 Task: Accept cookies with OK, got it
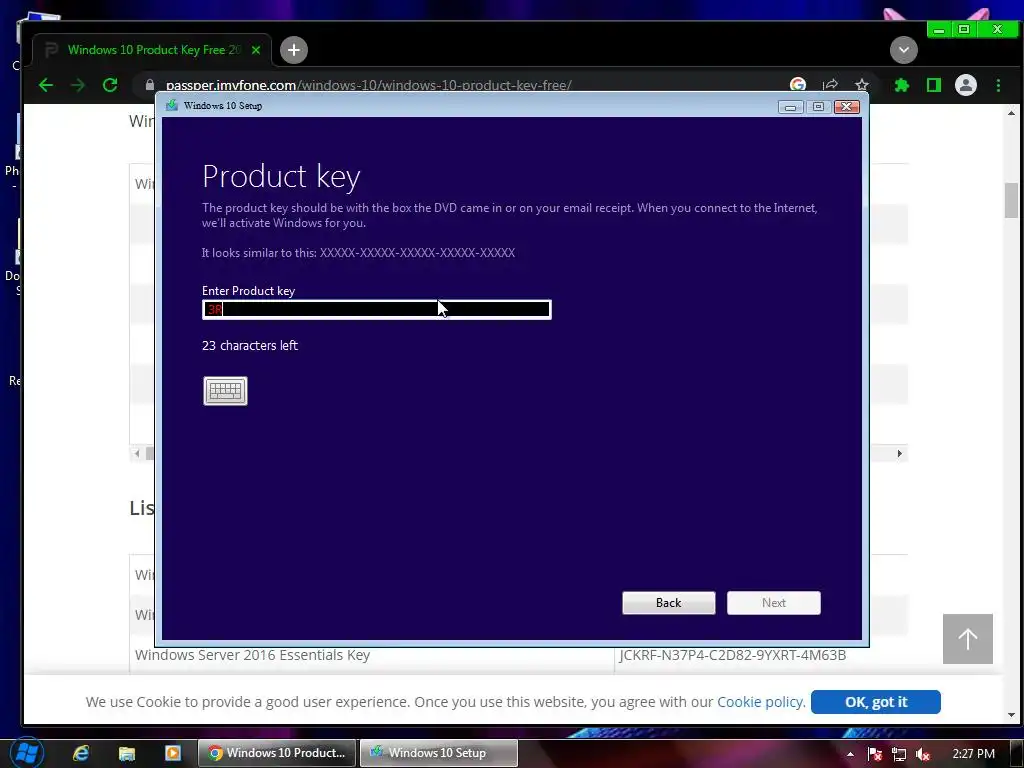876,702
